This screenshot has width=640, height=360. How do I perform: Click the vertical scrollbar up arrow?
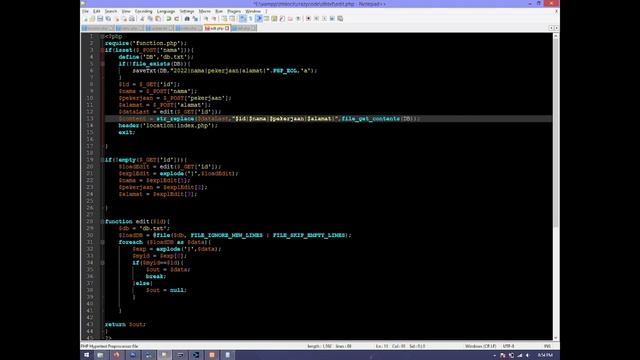(556, 36)
